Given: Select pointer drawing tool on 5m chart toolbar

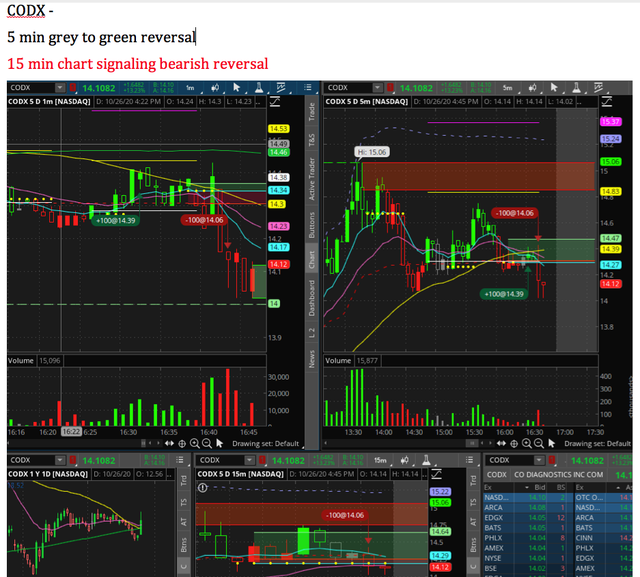Looking at the screenshot, I should 554,88.
